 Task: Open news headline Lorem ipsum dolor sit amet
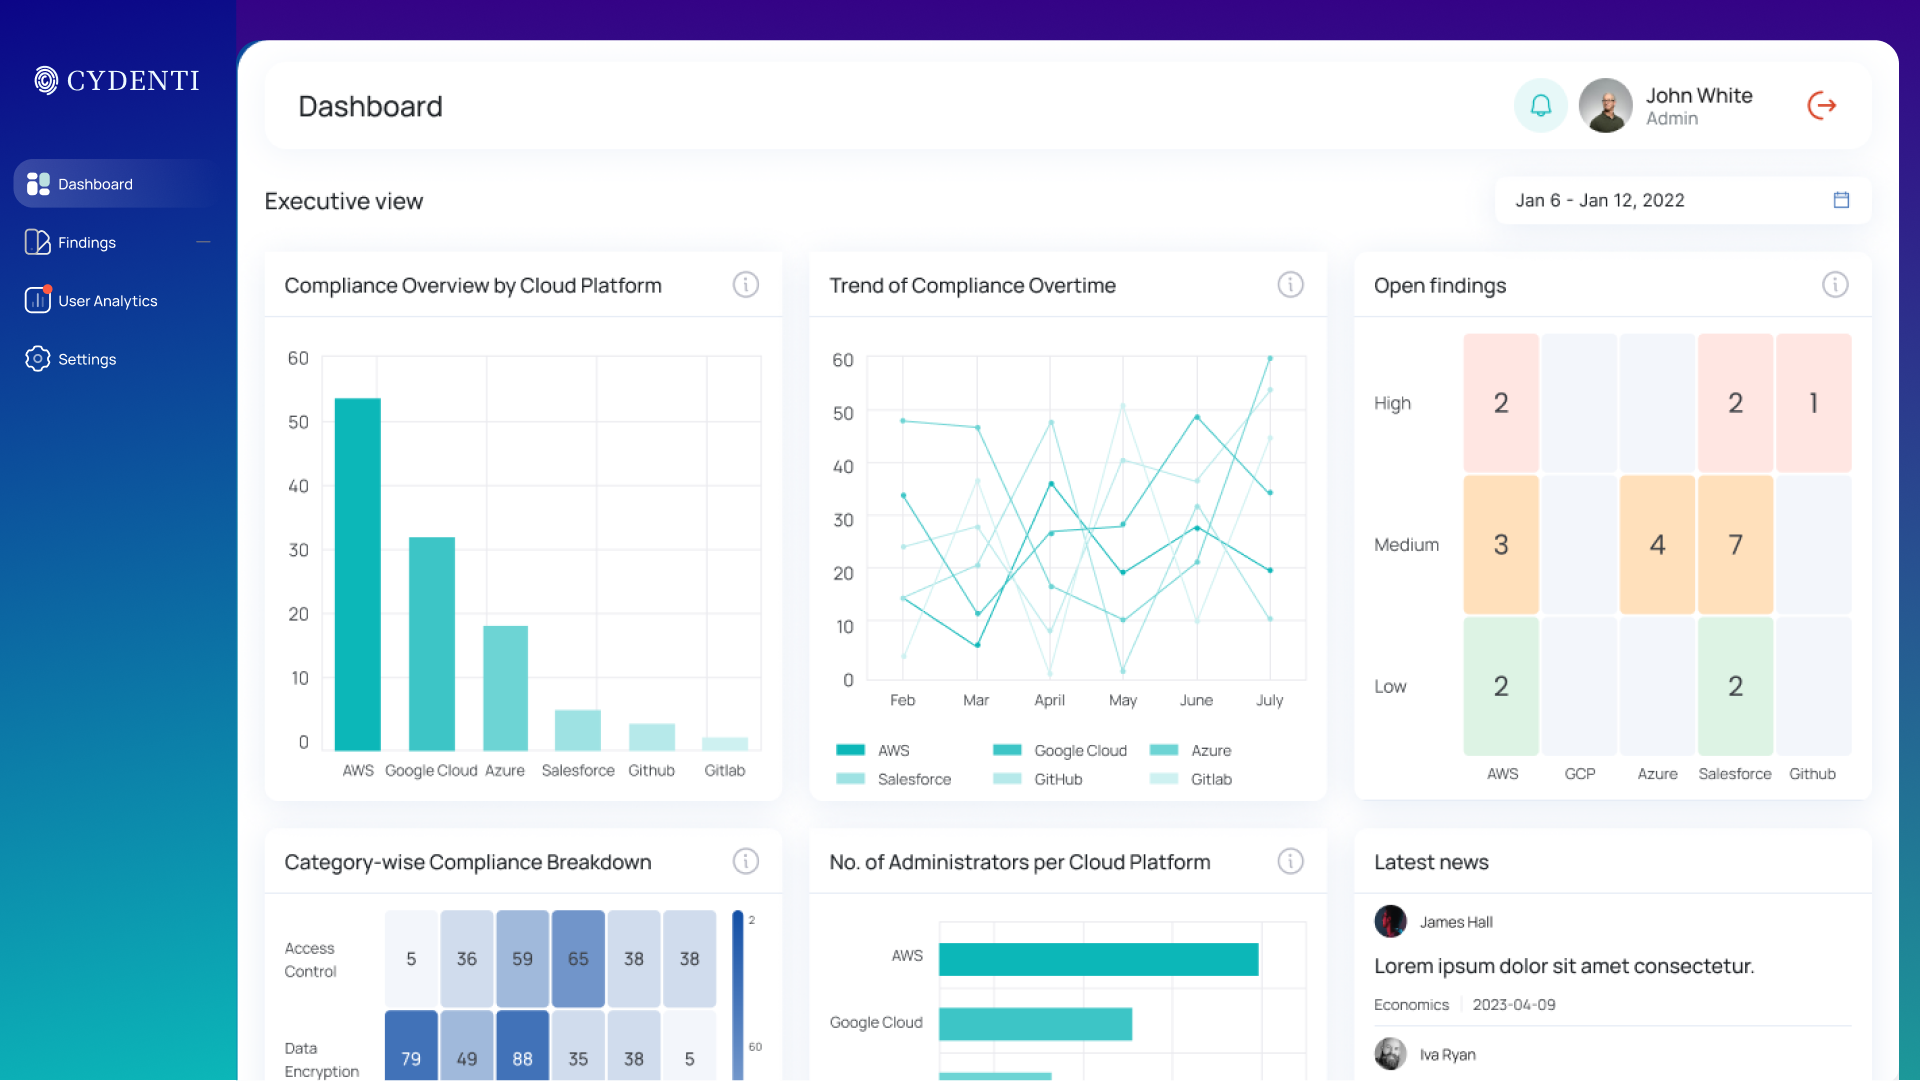[x=1564, y=966]
